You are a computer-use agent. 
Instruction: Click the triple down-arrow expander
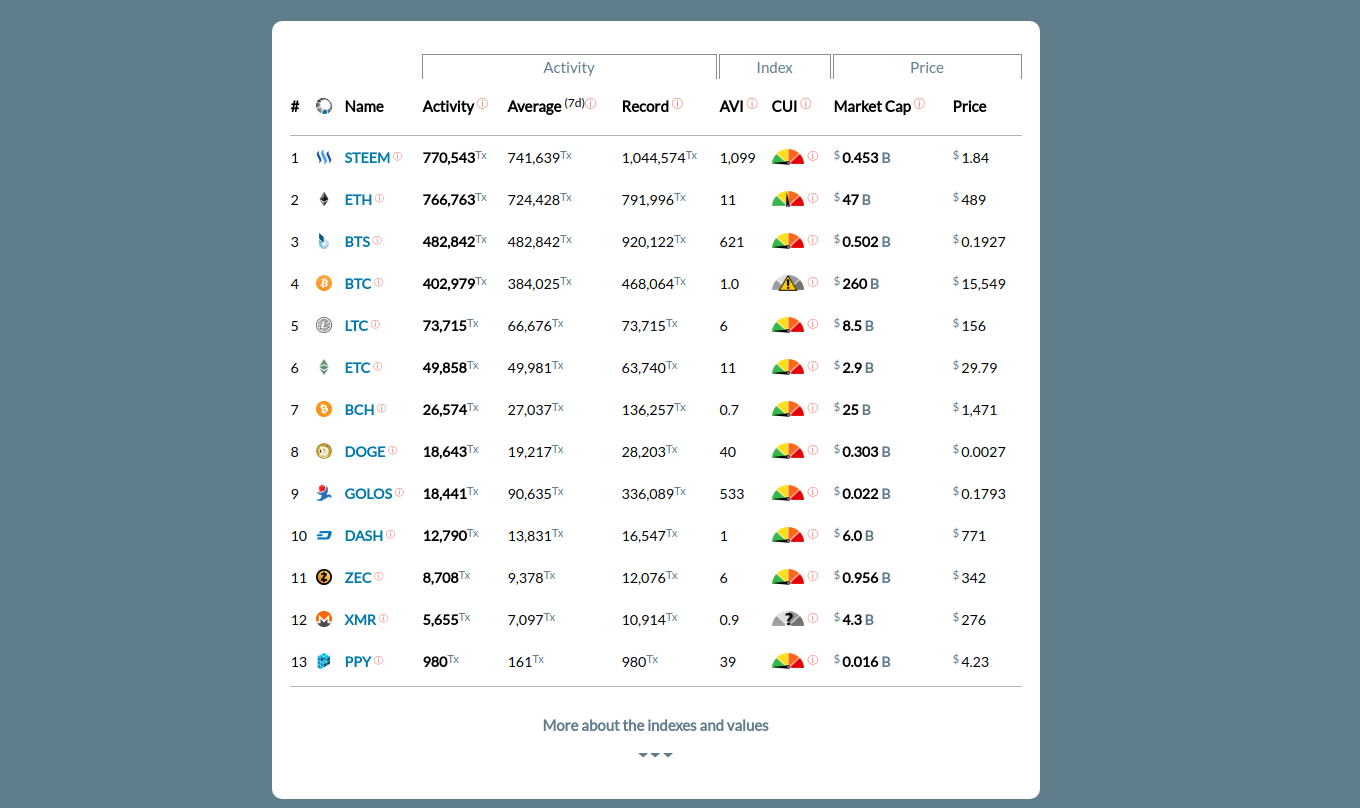(x=656, y=755)
